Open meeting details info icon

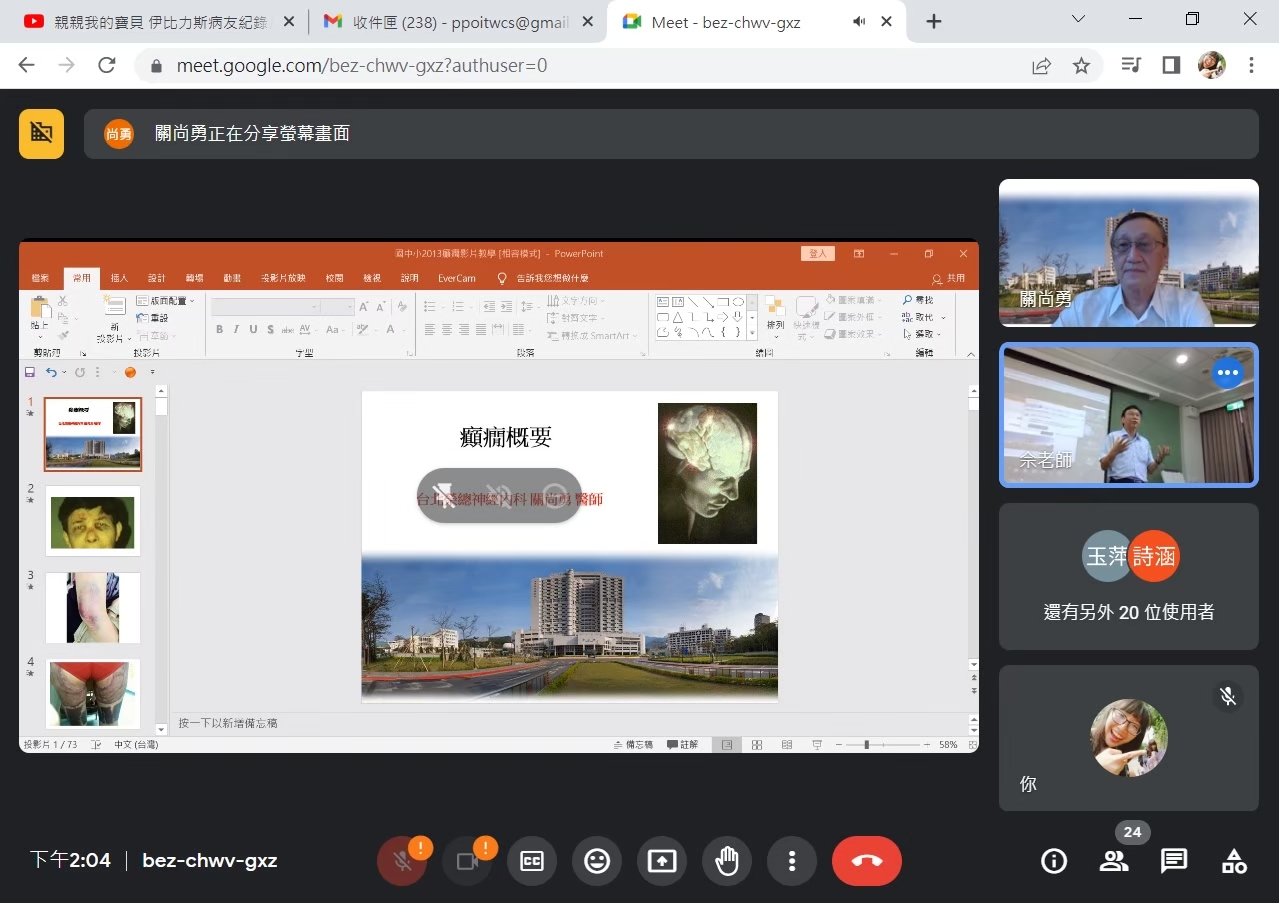pos(1054,861)
